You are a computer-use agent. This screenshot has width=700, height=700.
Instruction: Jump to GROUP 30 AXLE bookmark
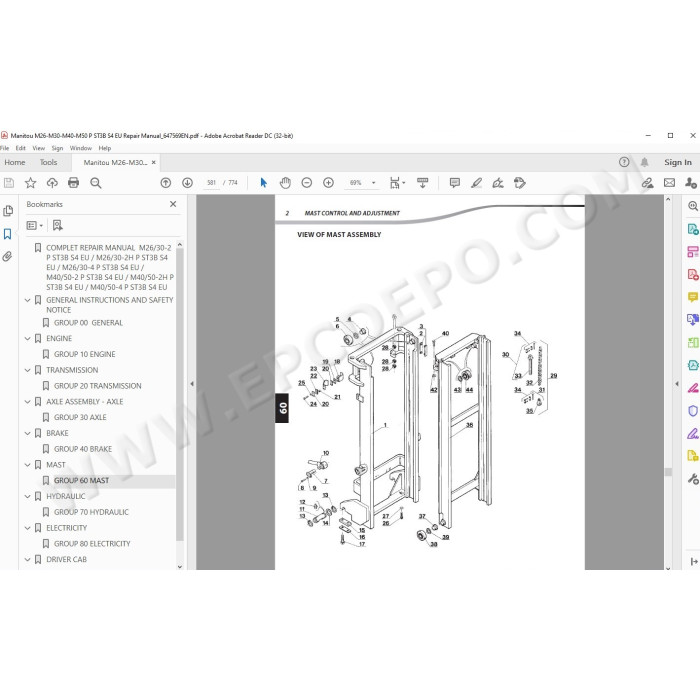80,417
